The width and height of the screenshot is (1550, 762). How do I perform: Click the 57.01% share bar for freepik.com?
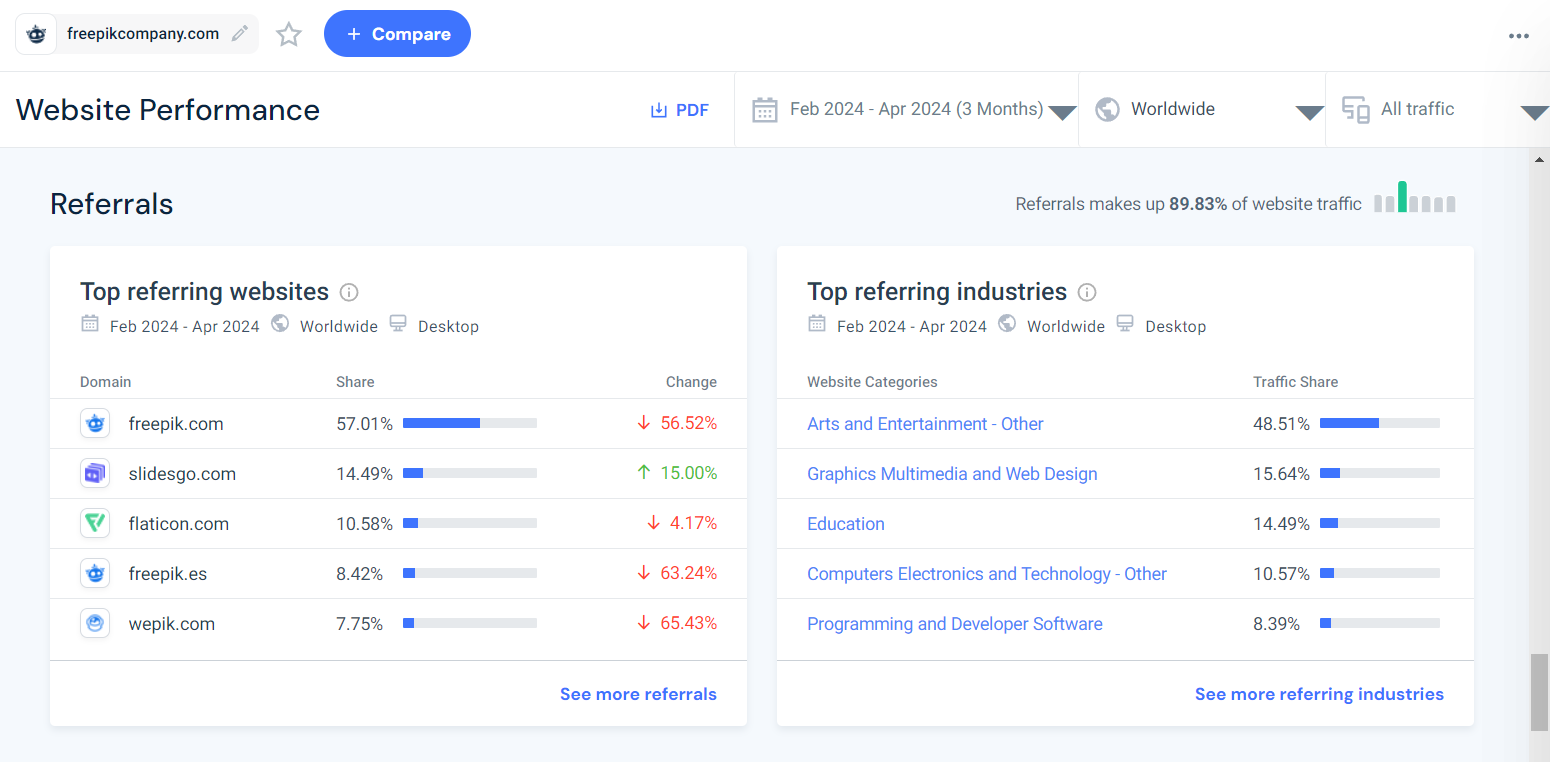(x=470, y=424)
